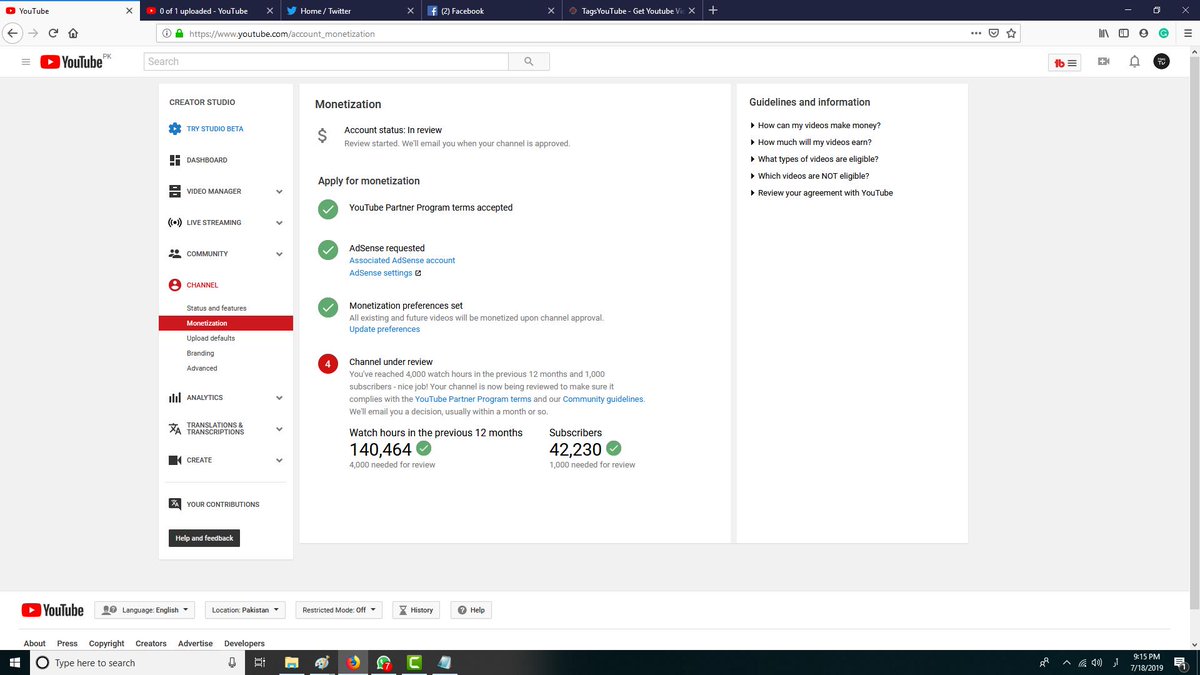Click the red step 4 circle
The height and width of the screenshot is (675, 1200).
[x=328, y=364]
